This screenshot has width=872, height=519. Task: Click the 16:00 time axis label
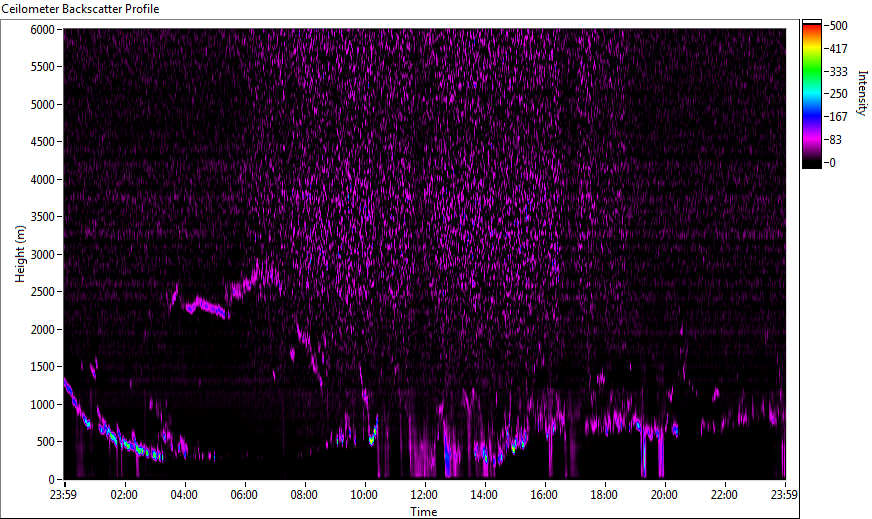(x=544, y=495)
